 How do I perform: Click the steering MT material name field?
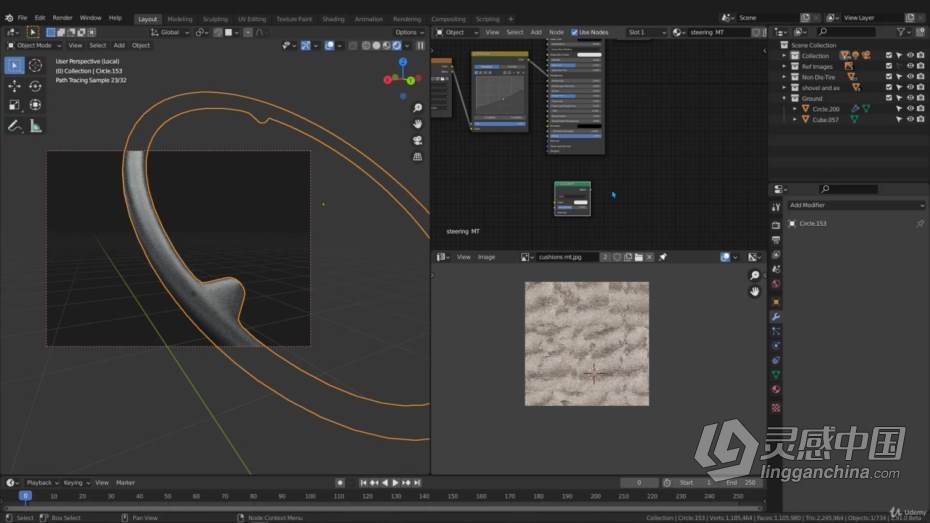point(718,33)
